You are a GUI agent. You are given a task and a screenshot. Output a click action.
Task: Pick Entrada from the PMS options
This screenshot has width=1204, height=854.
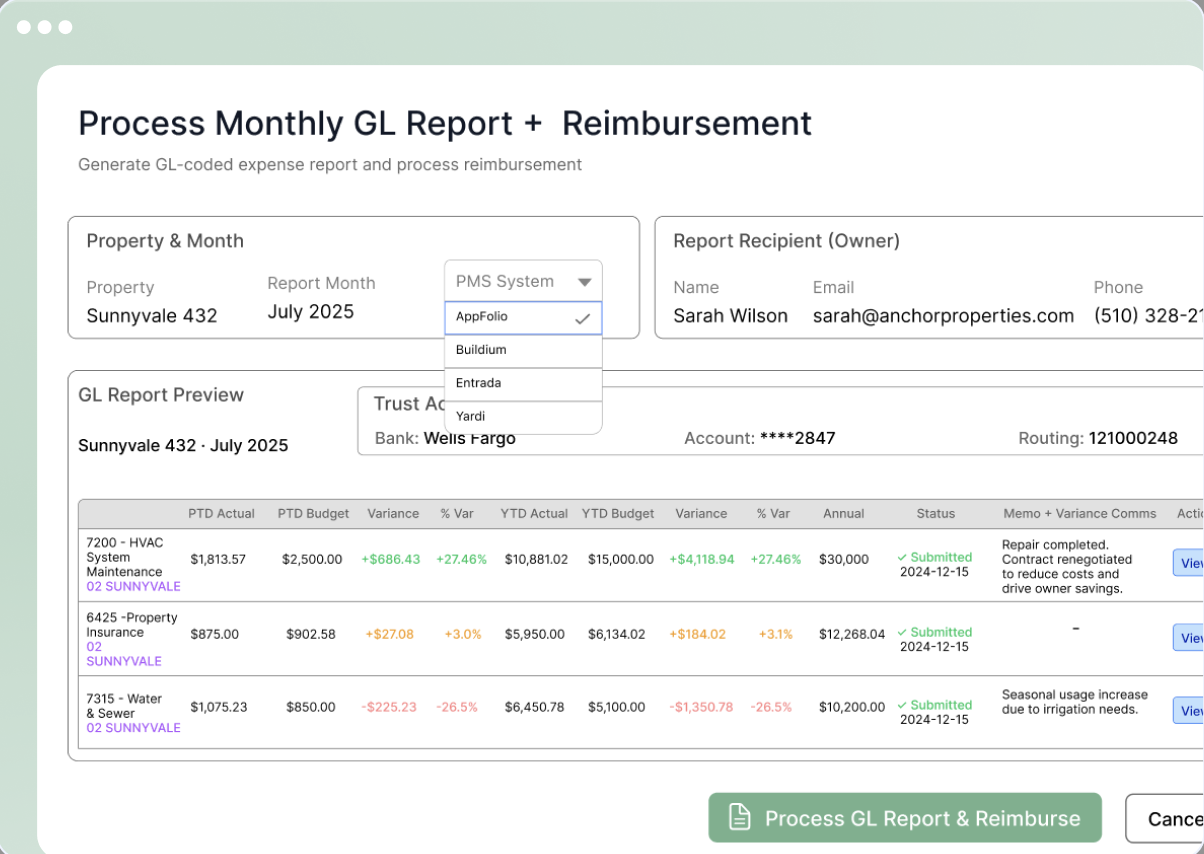pos(523,384)
